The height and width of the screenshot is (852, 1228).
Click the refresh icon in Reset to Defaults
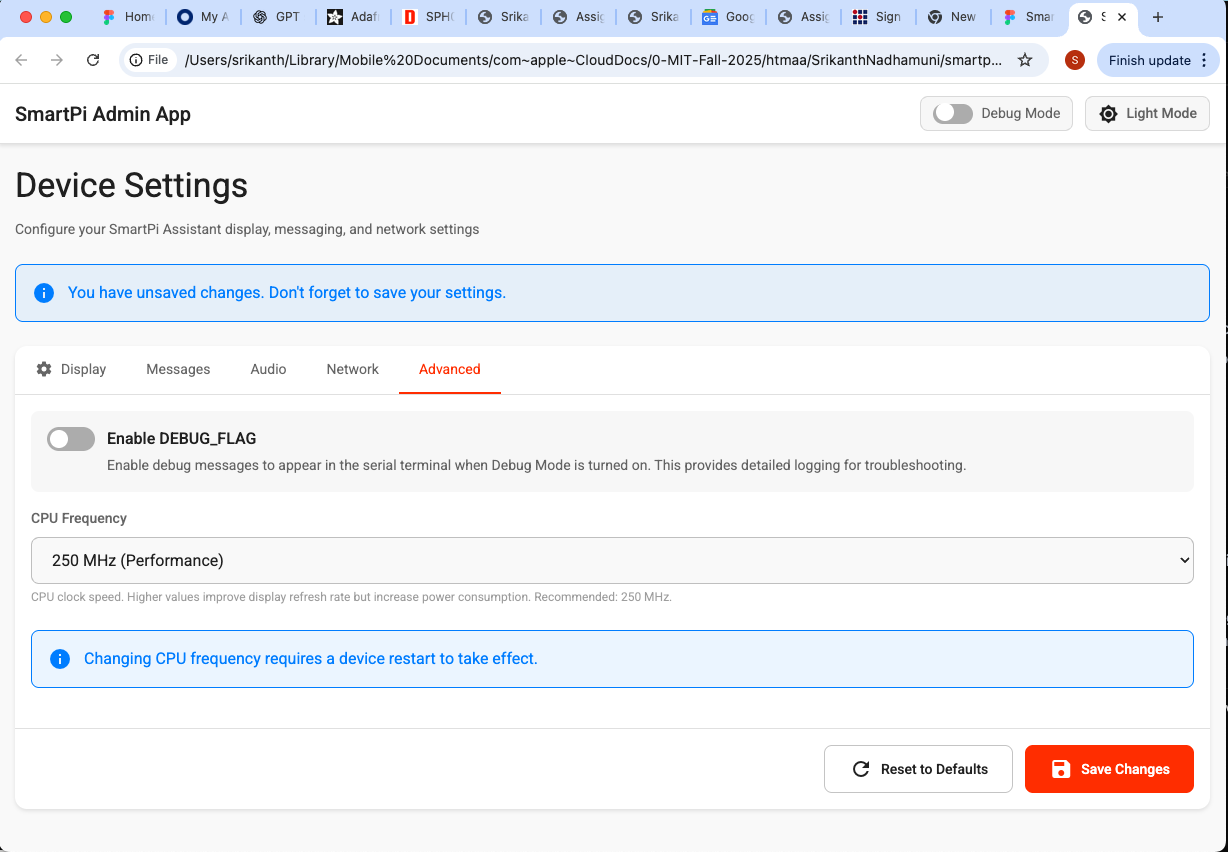pyautogui.click(x=861, y=768)
